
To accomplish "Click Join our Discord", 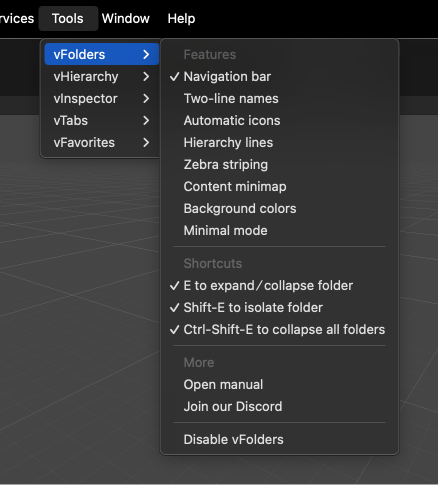I will pos(279,407).
